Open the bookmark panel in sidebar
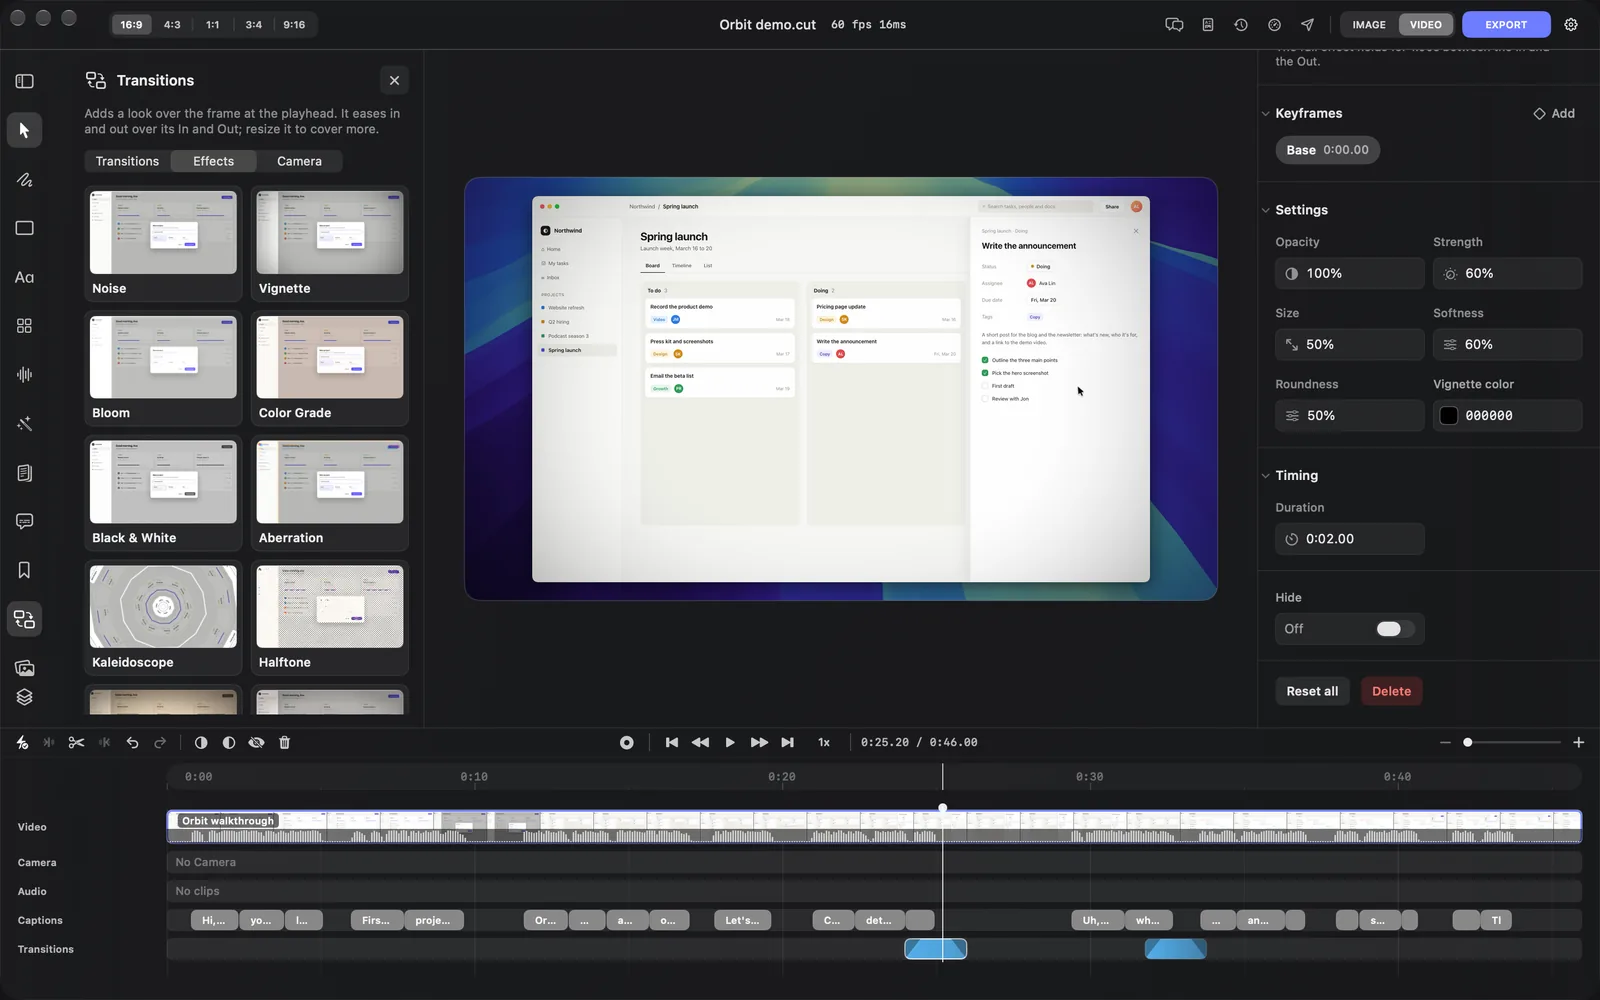1600x1000 pixels. [24, 570]
